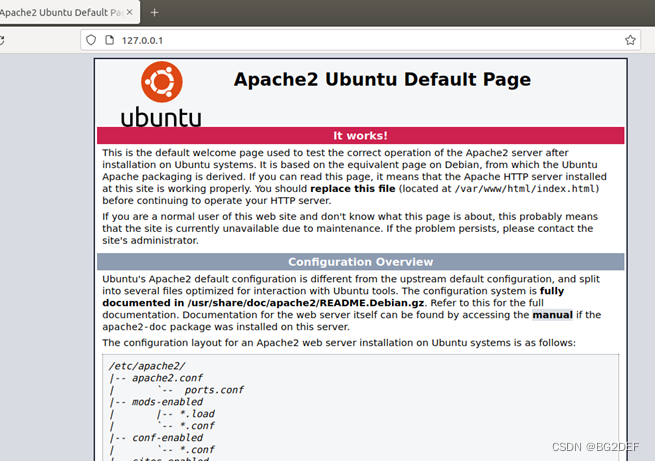Select the Apache2 Ubuntu Default Page tab

tap(69, 13)
